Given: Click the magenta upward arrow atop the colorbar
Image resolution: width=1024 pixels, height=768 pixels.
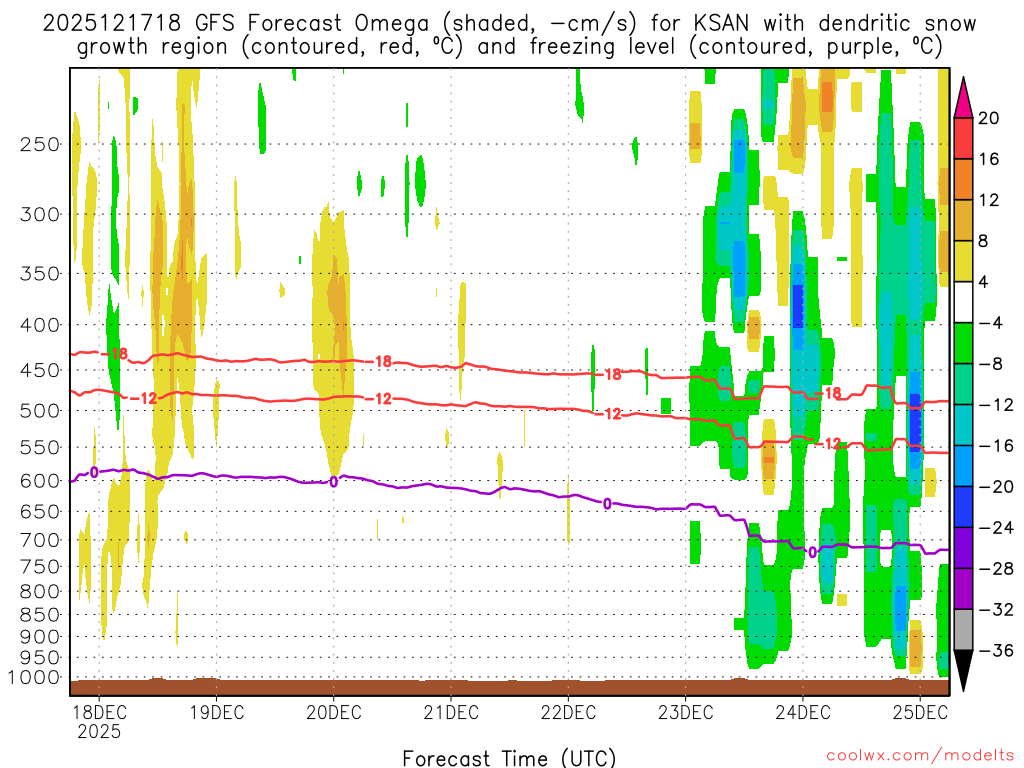Looking at the screenshot, I should tap(963, 98).
